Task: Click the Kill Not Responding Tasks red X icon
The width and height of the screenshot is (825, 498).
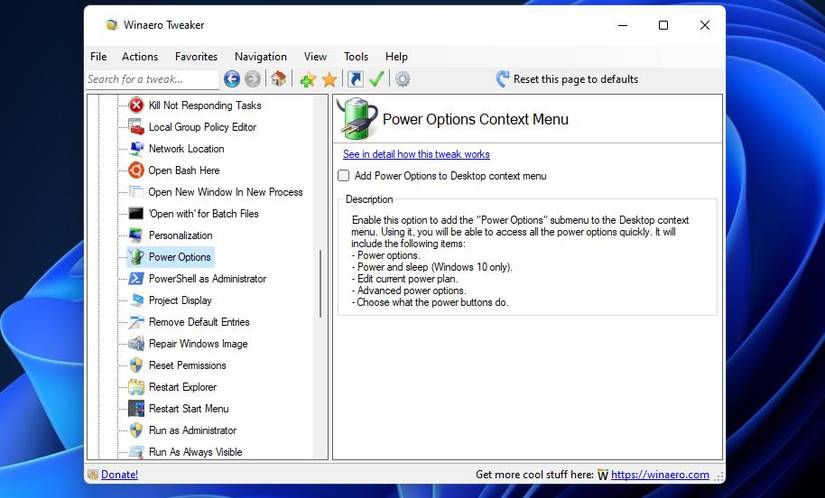Action: click(x=136, y=105)
